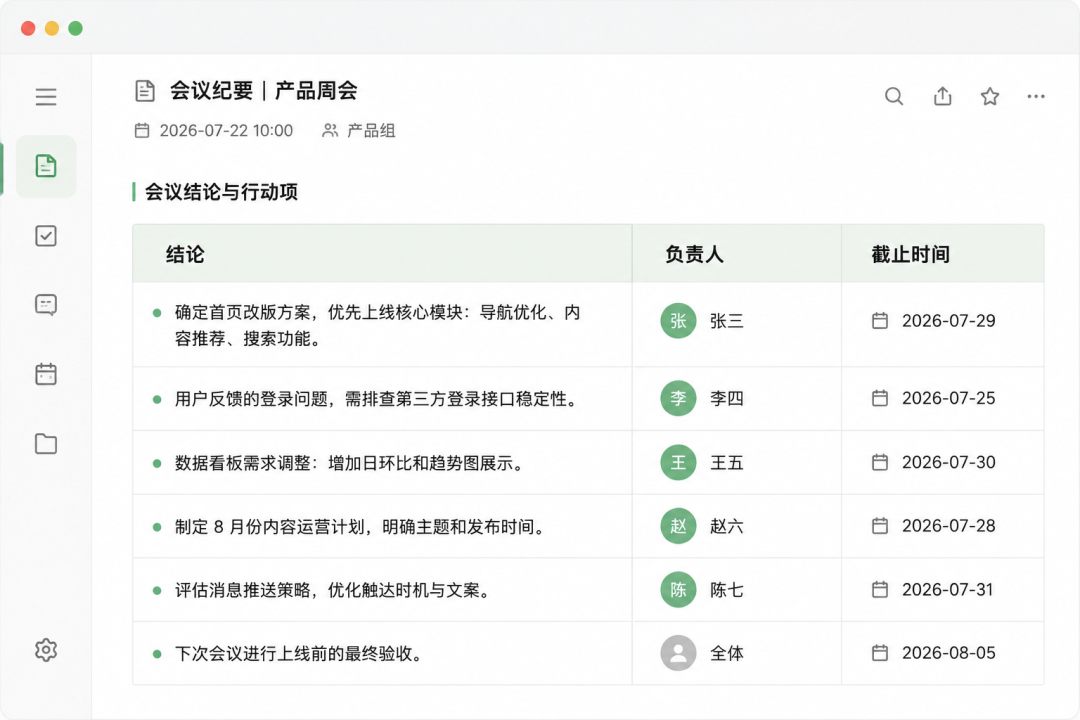This screenshot has width=1080, height=720.
Task: Click meeting time 2026-07-22 10:00
Action: pos(226,131)
